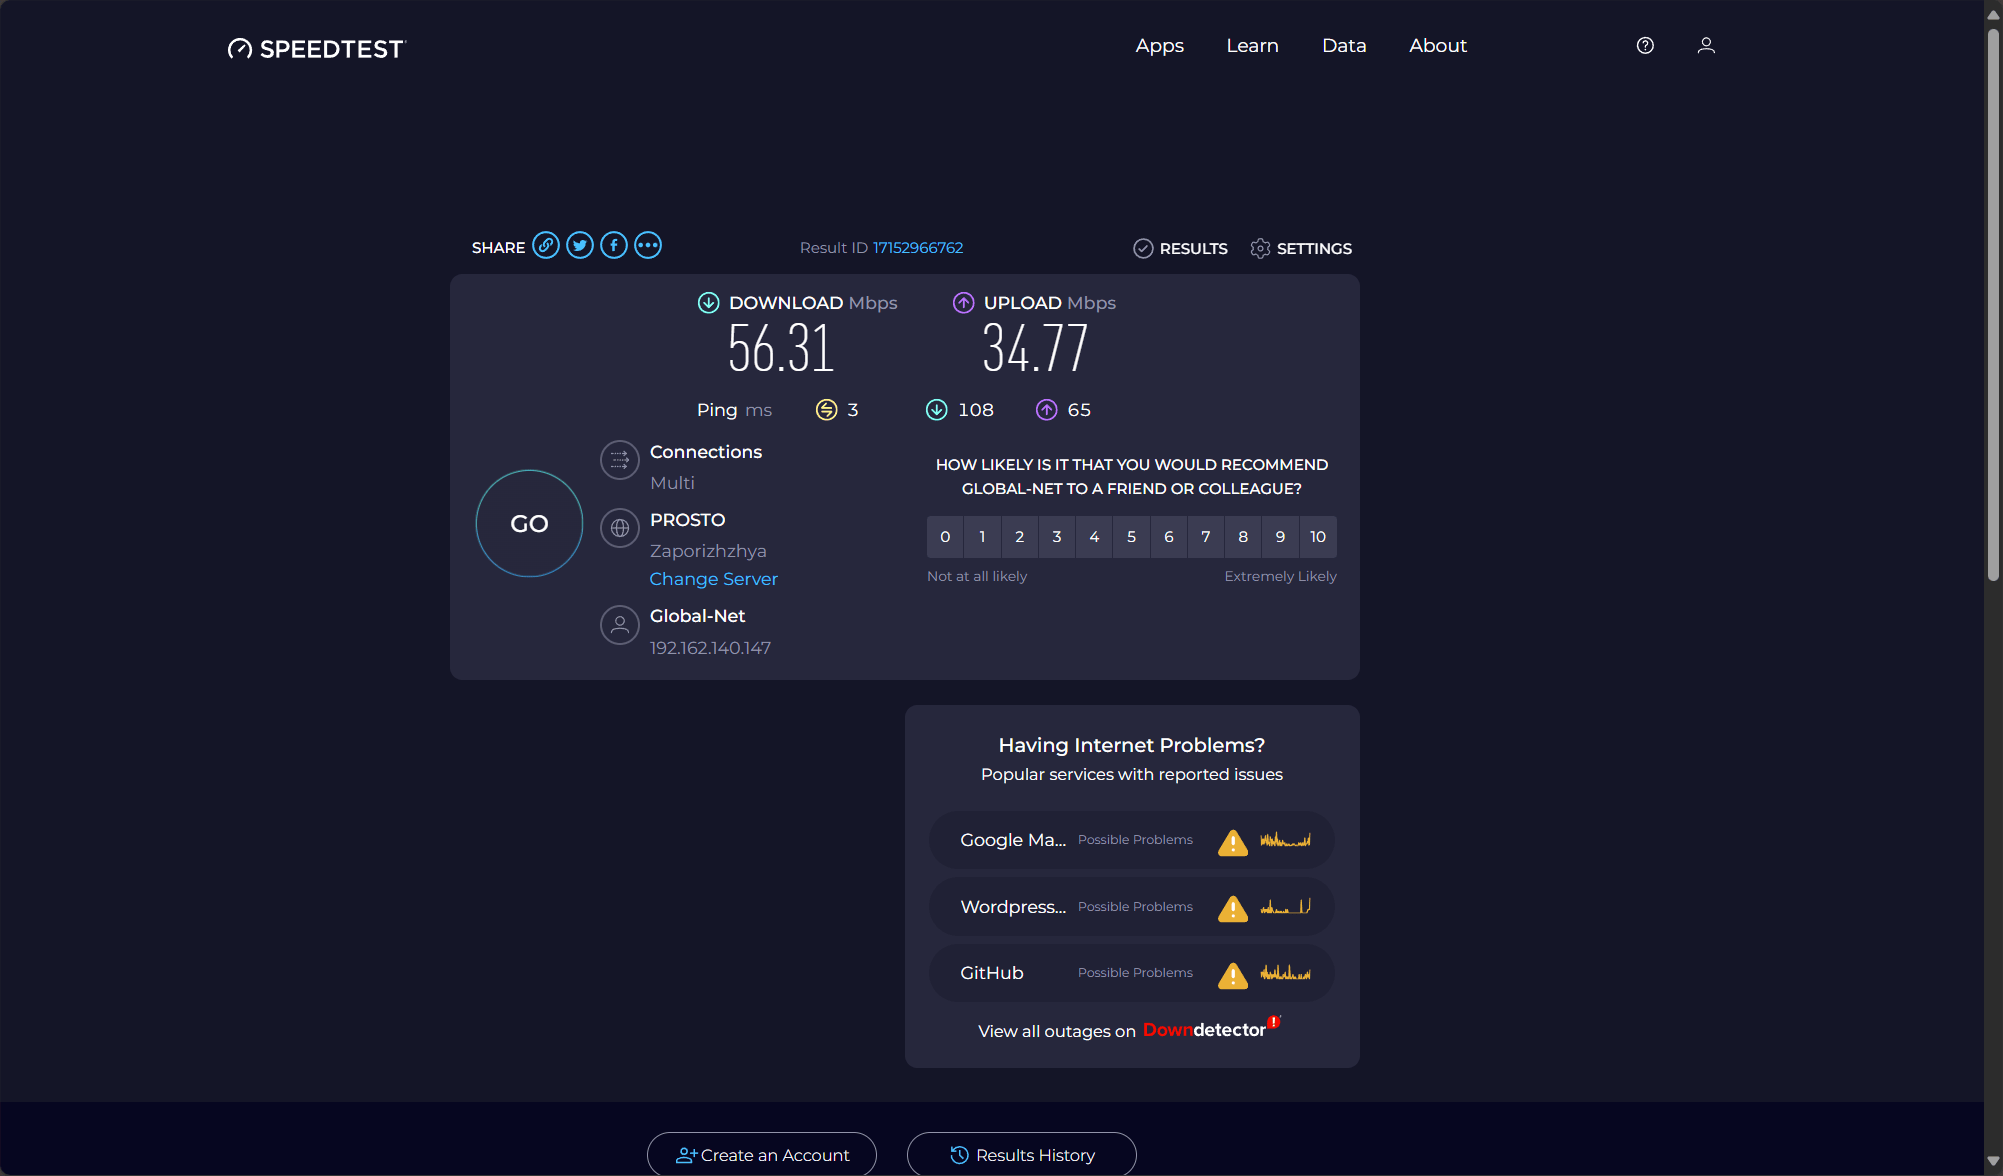This screenshot has width=2003, height=1176.
Task: Rate recommendation score 0
Action: pyautogui.click(x=945, y=537)
